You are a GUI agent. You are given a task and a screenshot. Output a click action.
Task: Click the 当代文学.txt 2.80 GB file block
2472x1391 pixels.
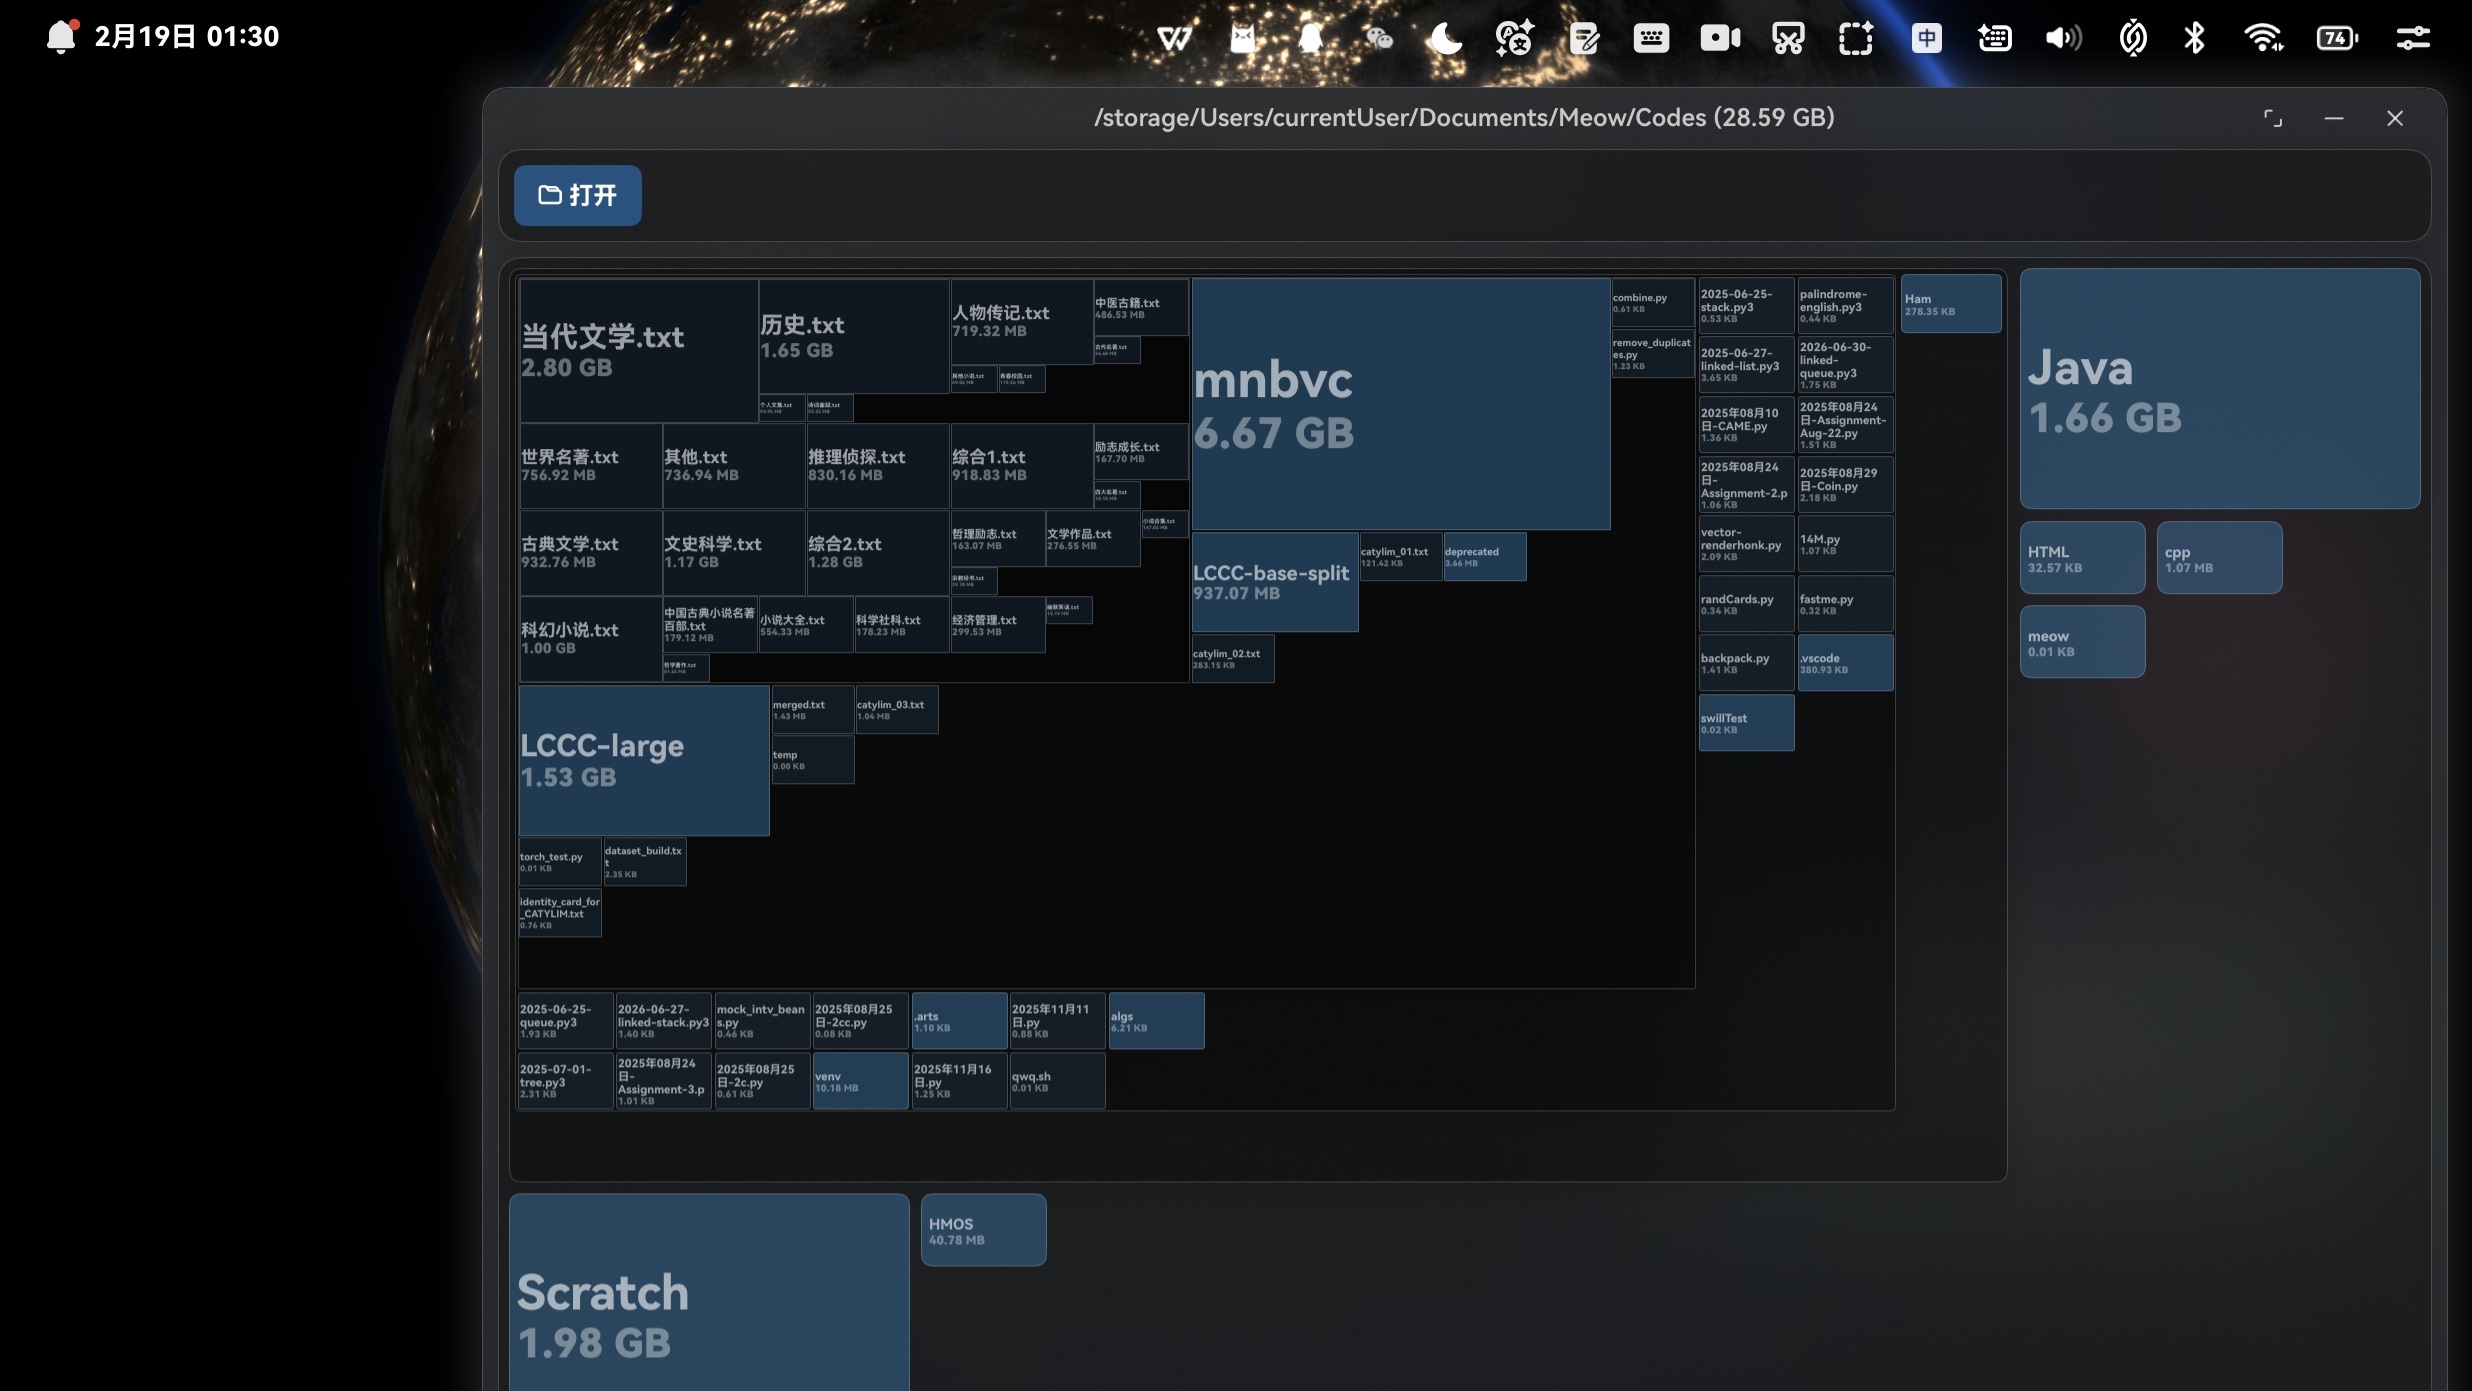click(x=637, y=350)
